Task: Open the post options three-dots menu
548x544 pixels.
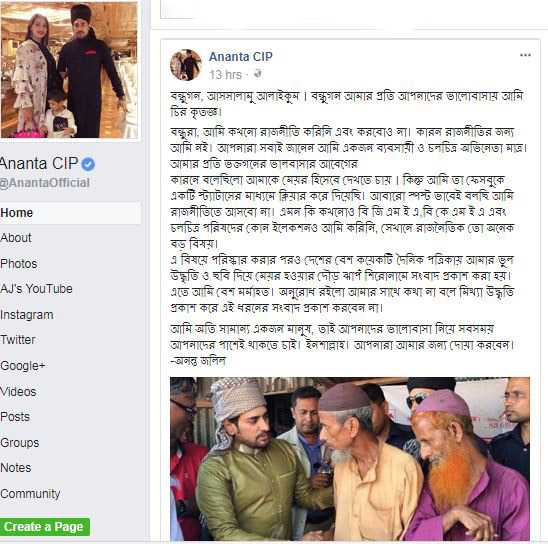Action: click(x=525, y=55)
